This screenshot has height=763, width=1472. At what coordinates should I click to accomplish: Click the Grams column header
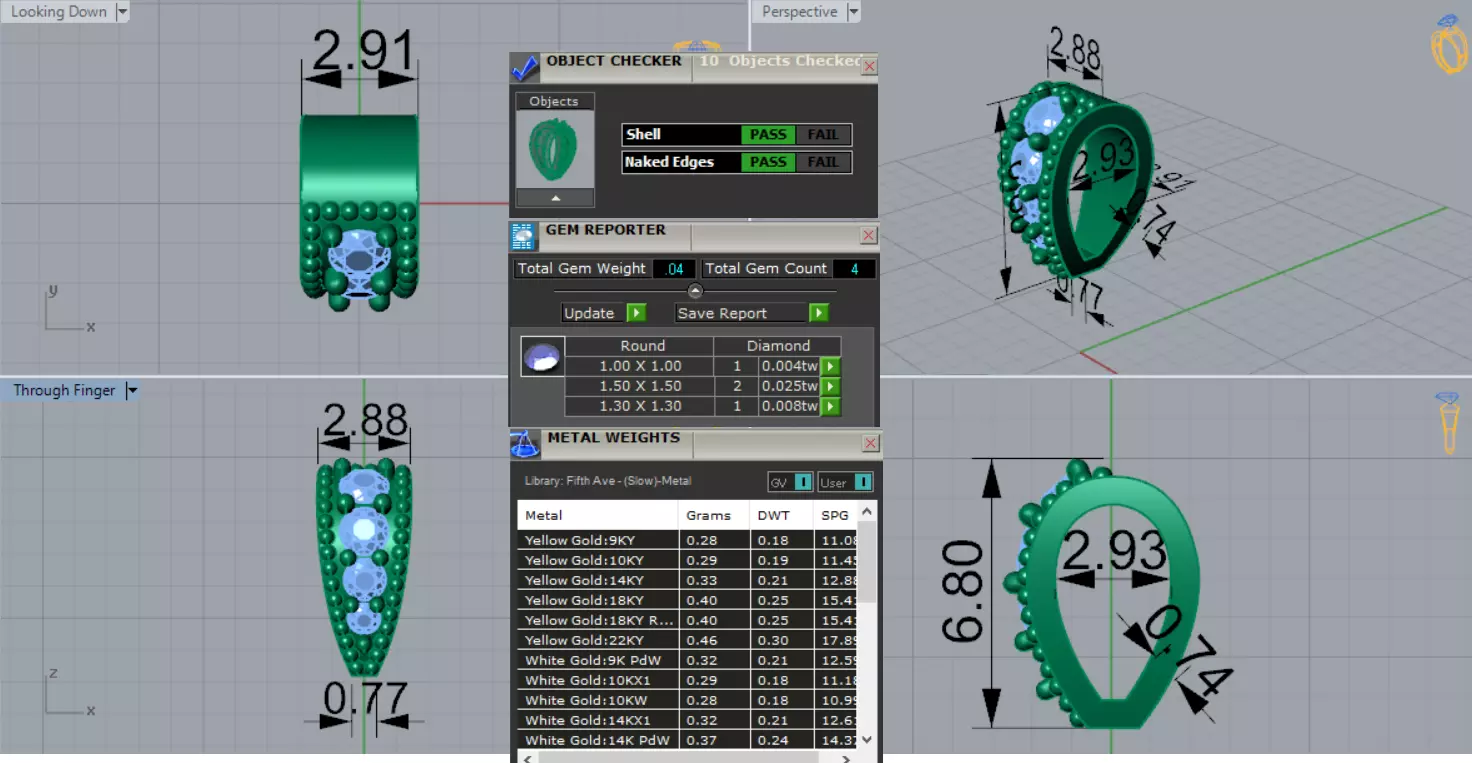pos(713,515)
